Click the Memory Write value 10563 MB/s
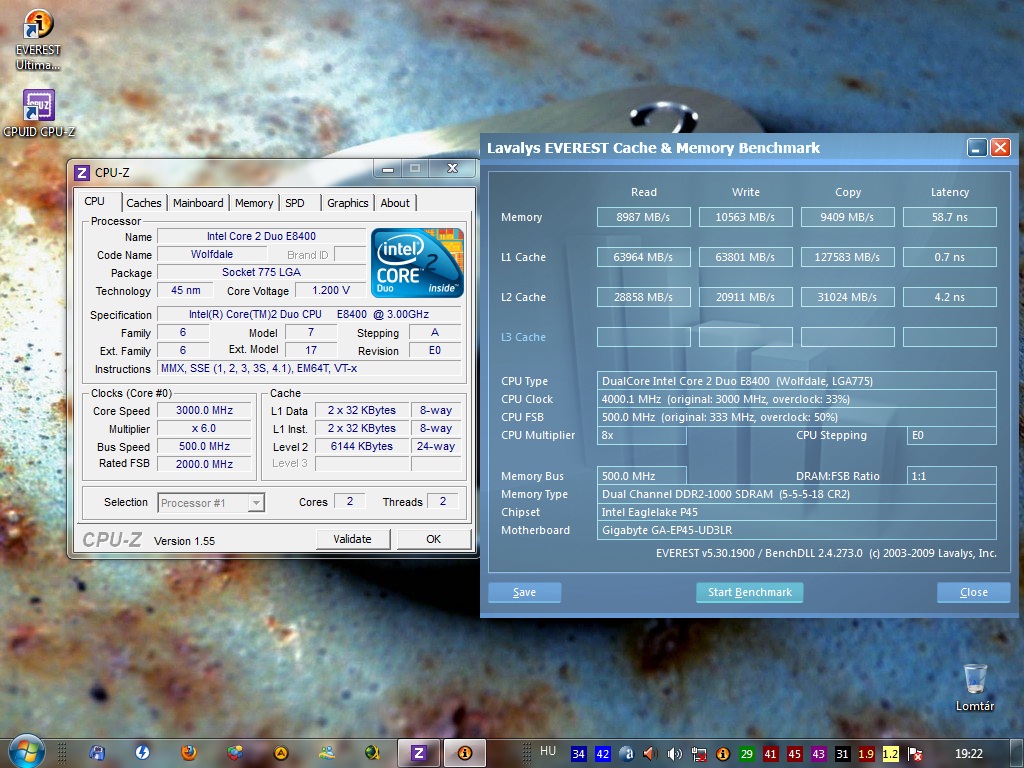 click(x=745, y=217)
